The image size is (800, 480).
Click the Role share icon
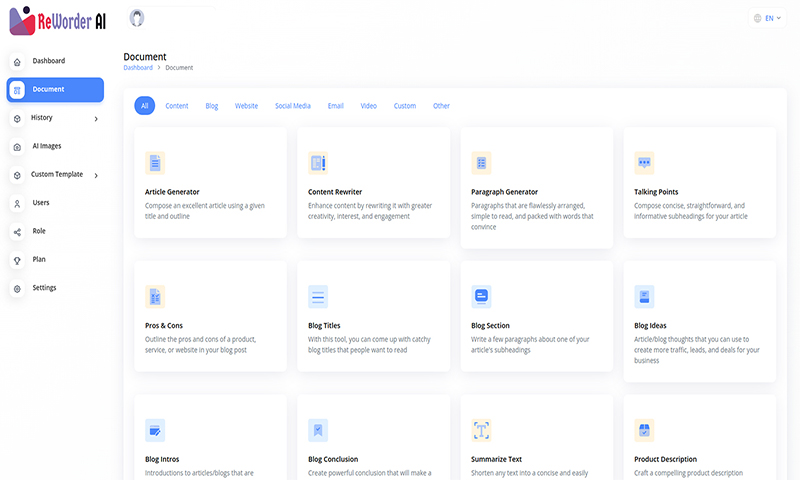click(x=17, y=232)
